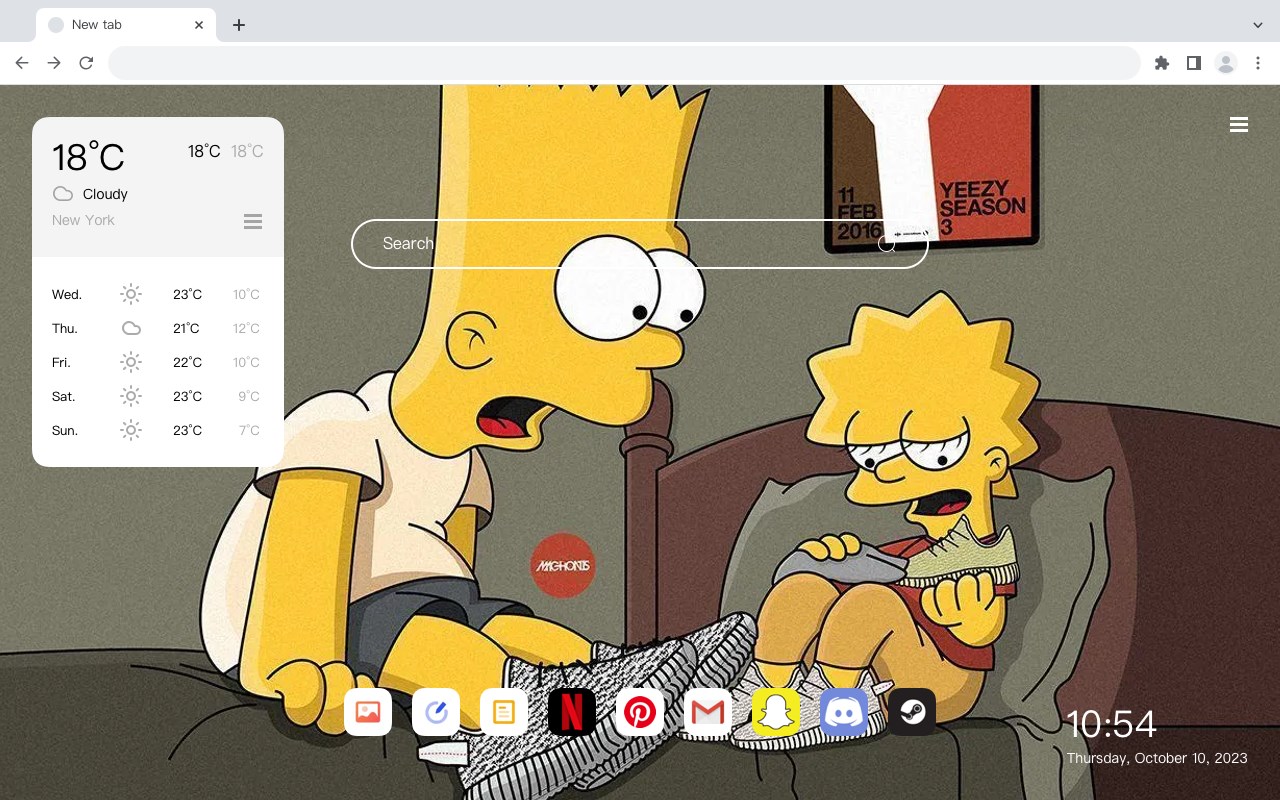Open the weather widget menu icon
Image resolution: width=1280 pixels, height=800 pixels.
(x=253, y=221)
